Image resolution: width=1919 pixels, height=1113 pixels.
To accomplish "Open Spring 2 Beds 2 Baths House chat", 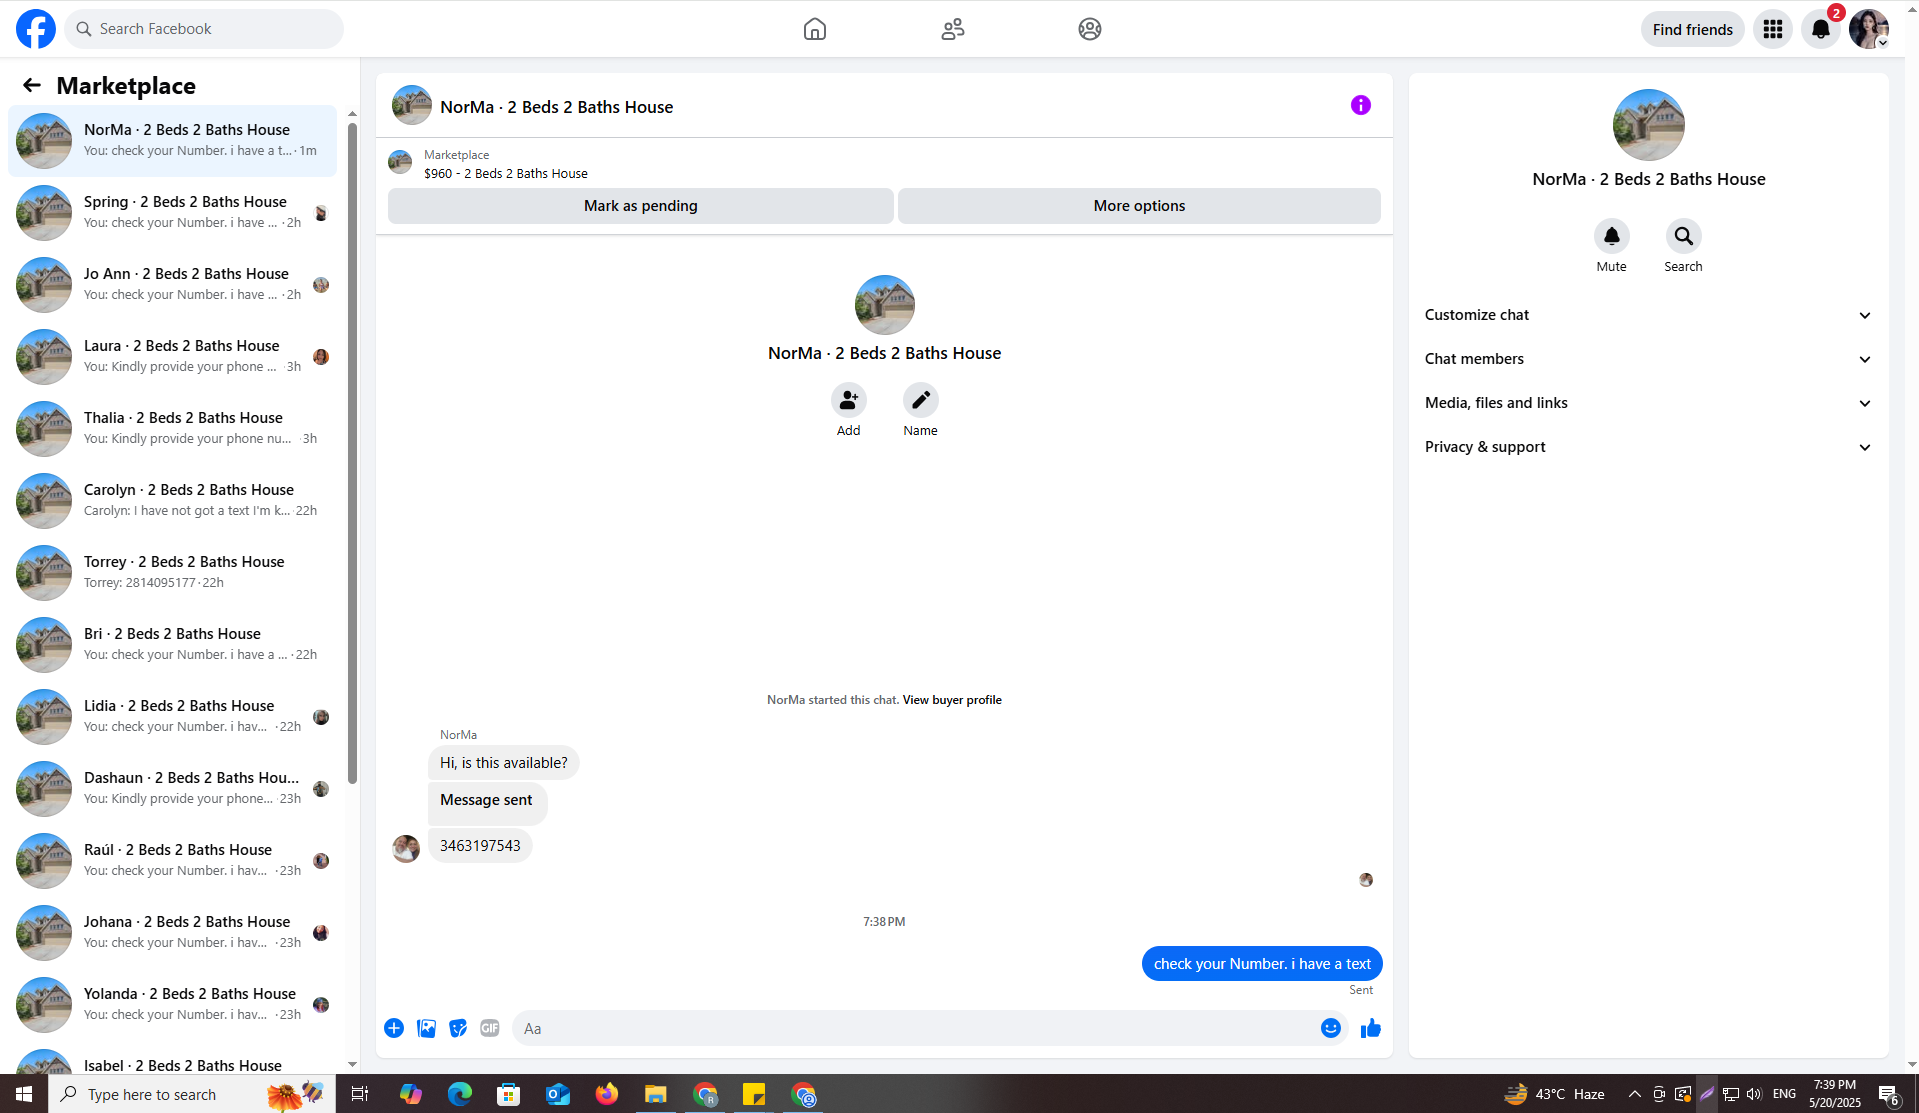I will (x=172, y=212).
